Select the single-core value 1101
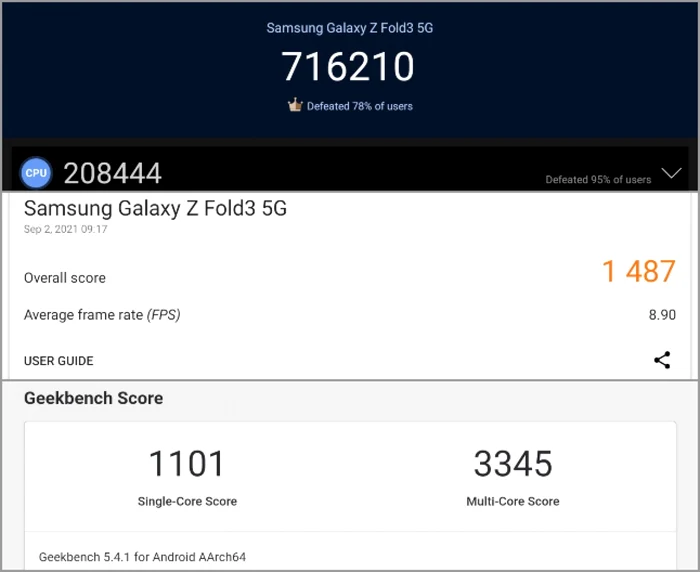 pyautogui.click(x=187, y=463)
